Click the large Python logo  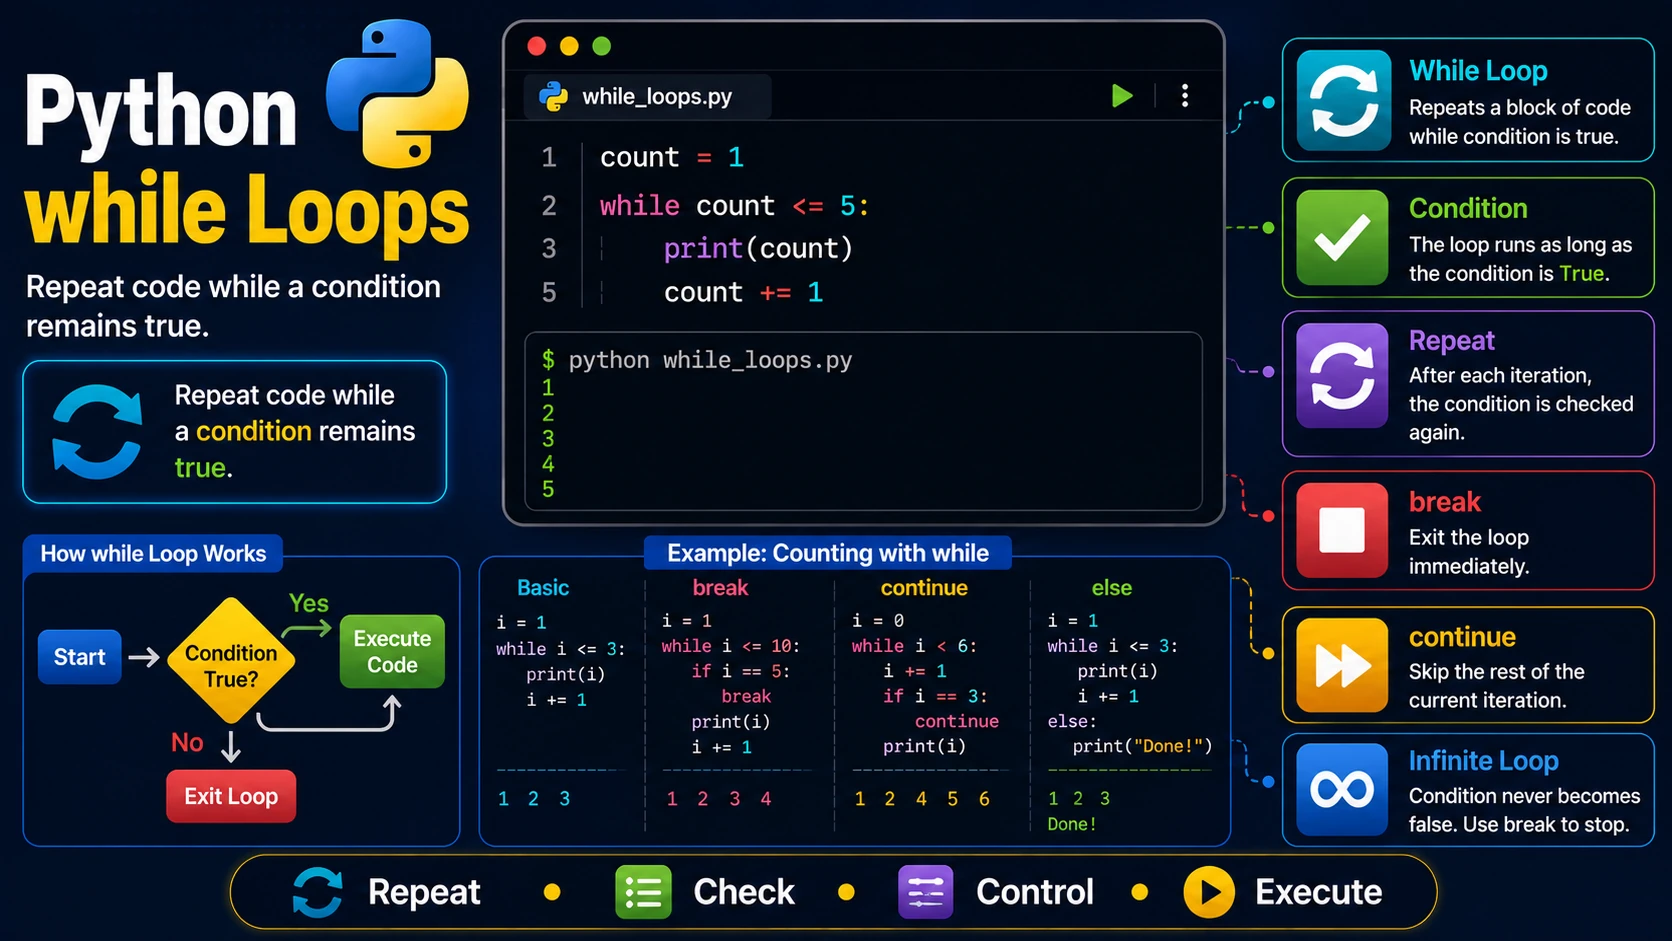397,94
